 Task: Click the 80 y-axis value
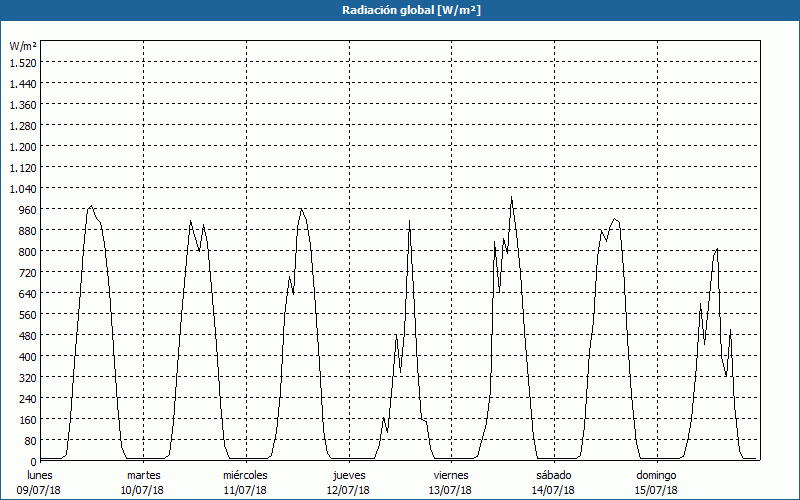(x=31, y=441)
